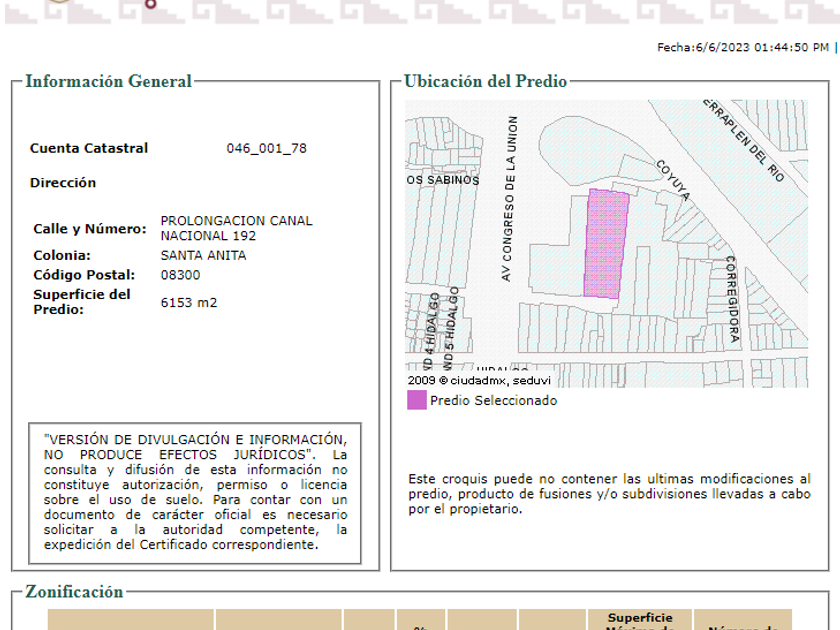Click the Predio Seleccionado legend text
The height and width of the screenshot is (630, 840).
pyautogui.click(x=494, y=401)
